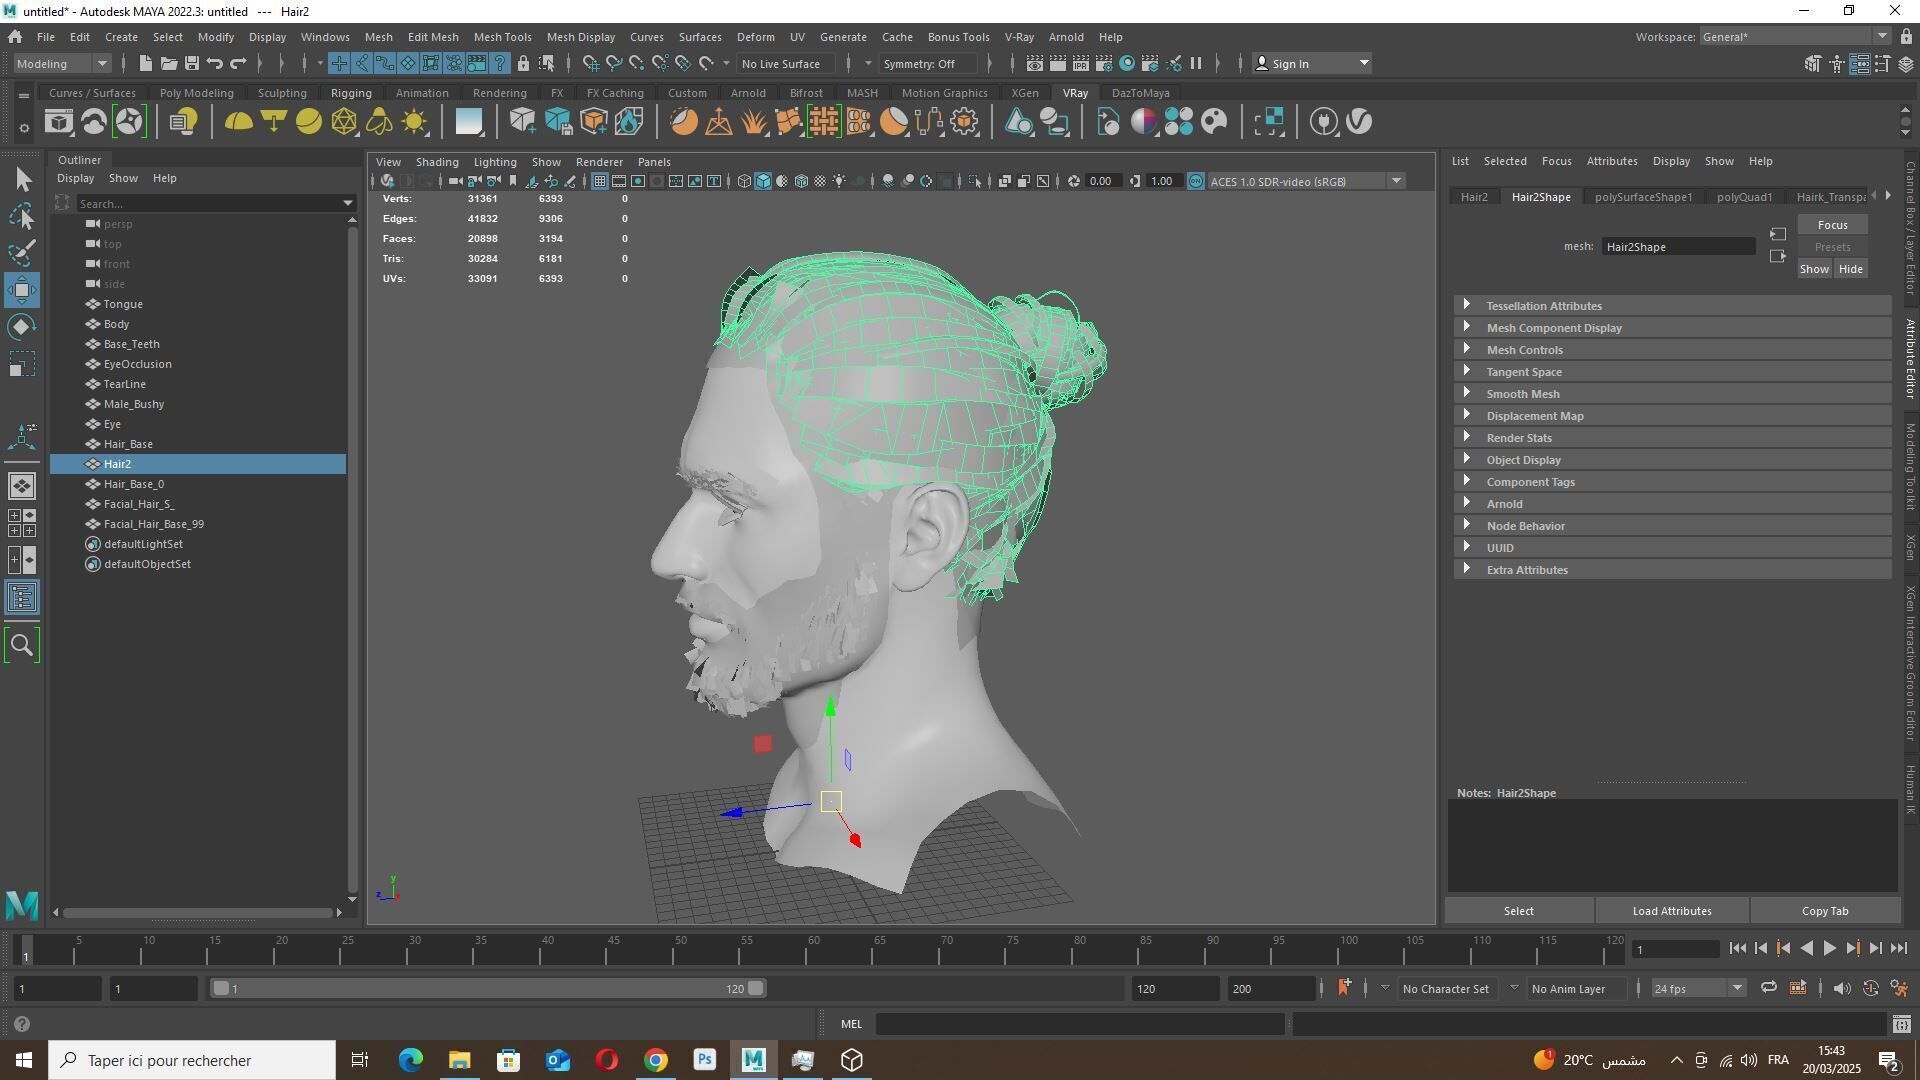1920x1080 pixels.
Task: Click the mesh name field Hair2Shape
Action: tap(1677, 247)
